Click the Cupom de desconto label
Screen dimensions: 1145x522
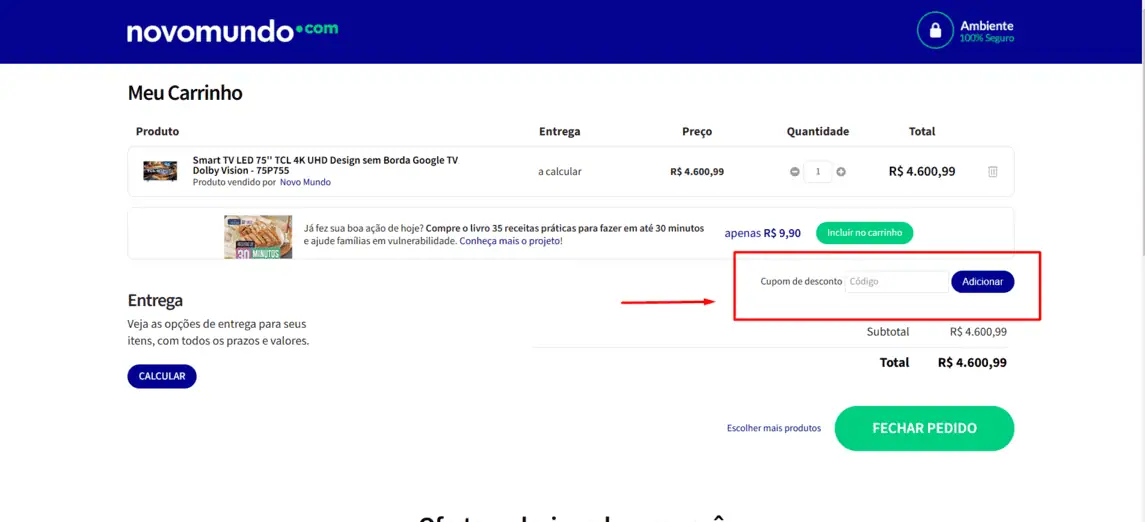coord(801,282)
